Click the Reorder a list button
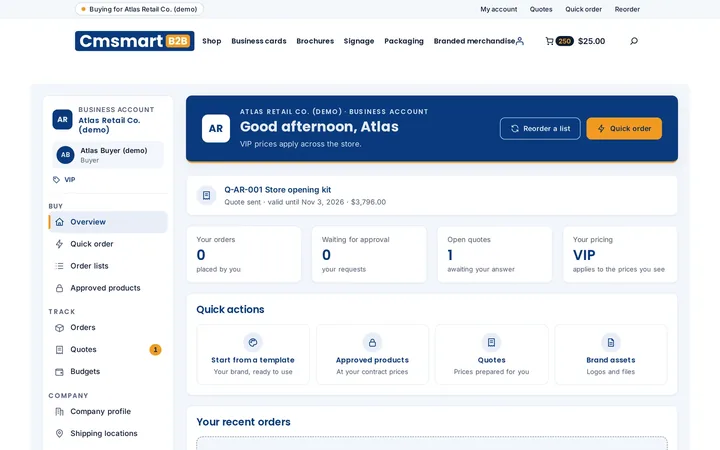The image size is (720, 450). pyautogui.click(x=540, y=129)
